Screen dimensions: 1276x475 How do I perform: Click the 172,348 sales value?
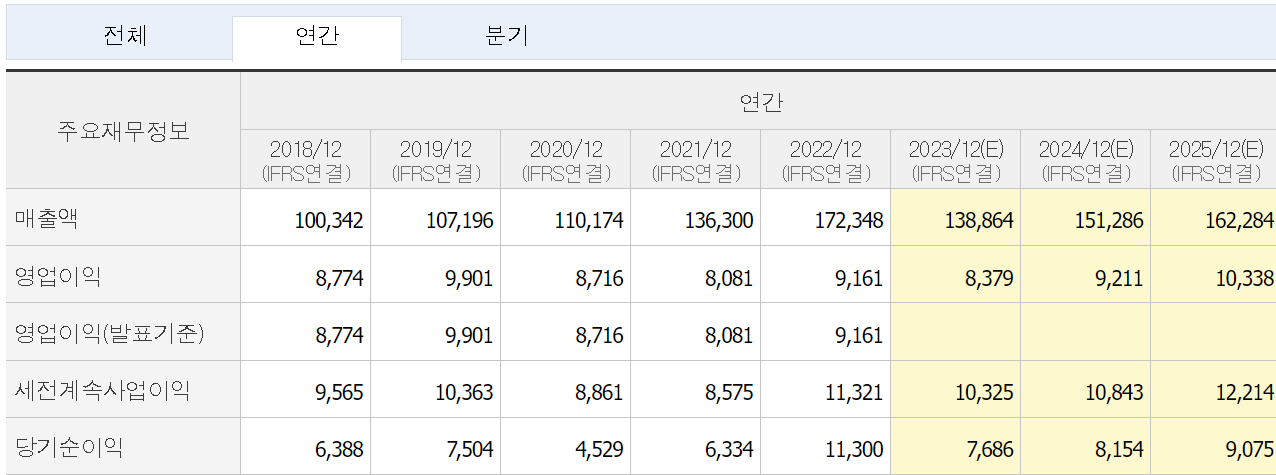(x=849, y=220)
